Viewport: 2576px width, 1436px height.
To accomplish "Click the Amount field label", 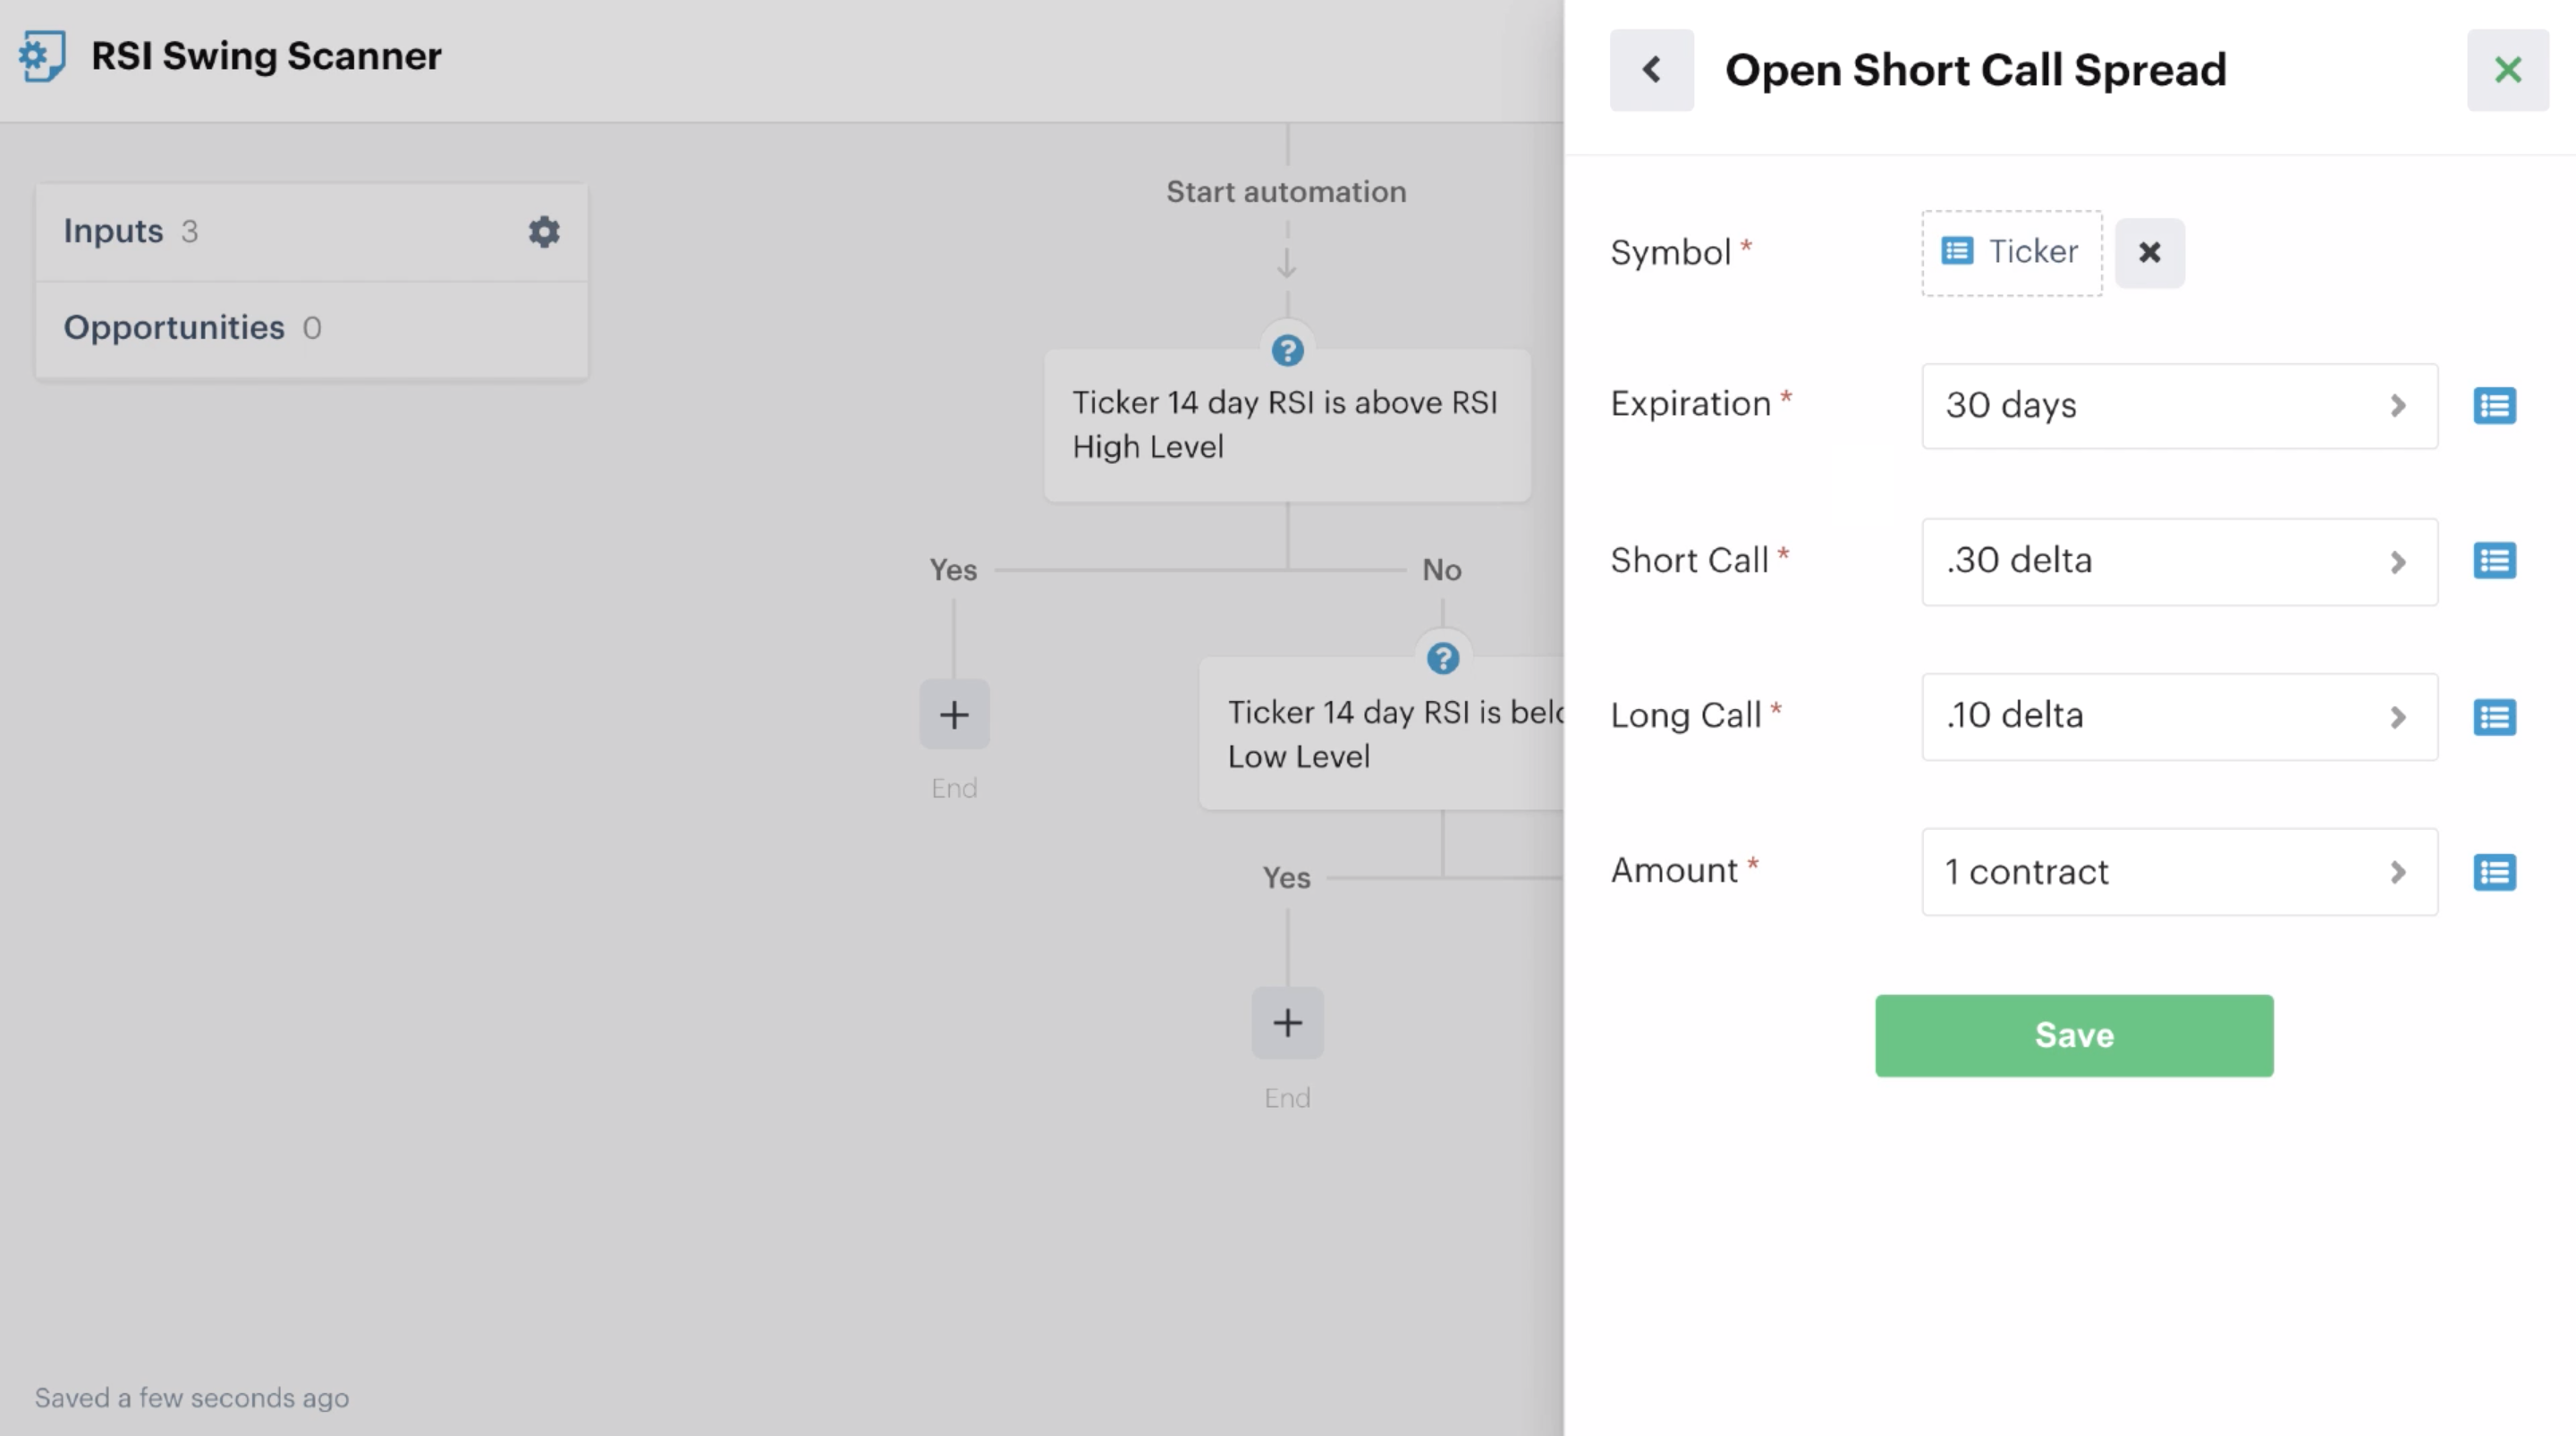I will point(1675,870).
